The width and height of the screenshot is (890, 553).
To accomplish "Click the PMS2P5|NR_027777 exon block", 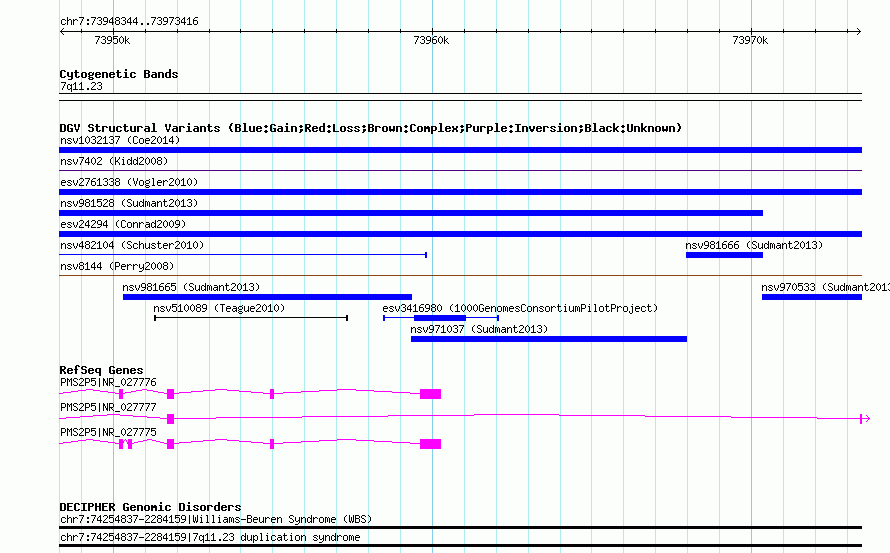I will click(170, 419).
